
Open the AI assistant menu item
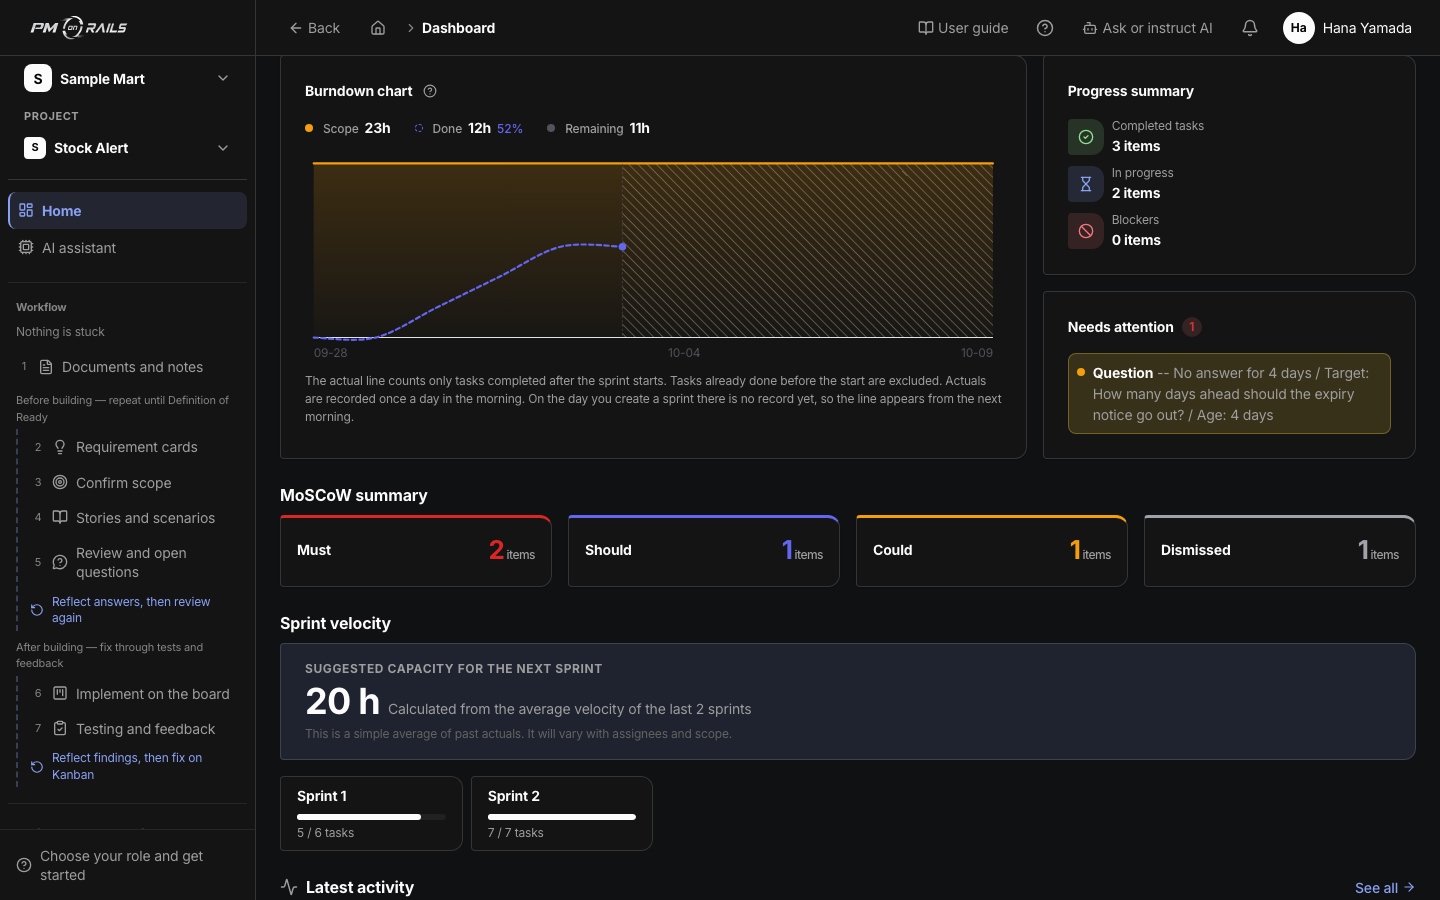click(127, 248)
